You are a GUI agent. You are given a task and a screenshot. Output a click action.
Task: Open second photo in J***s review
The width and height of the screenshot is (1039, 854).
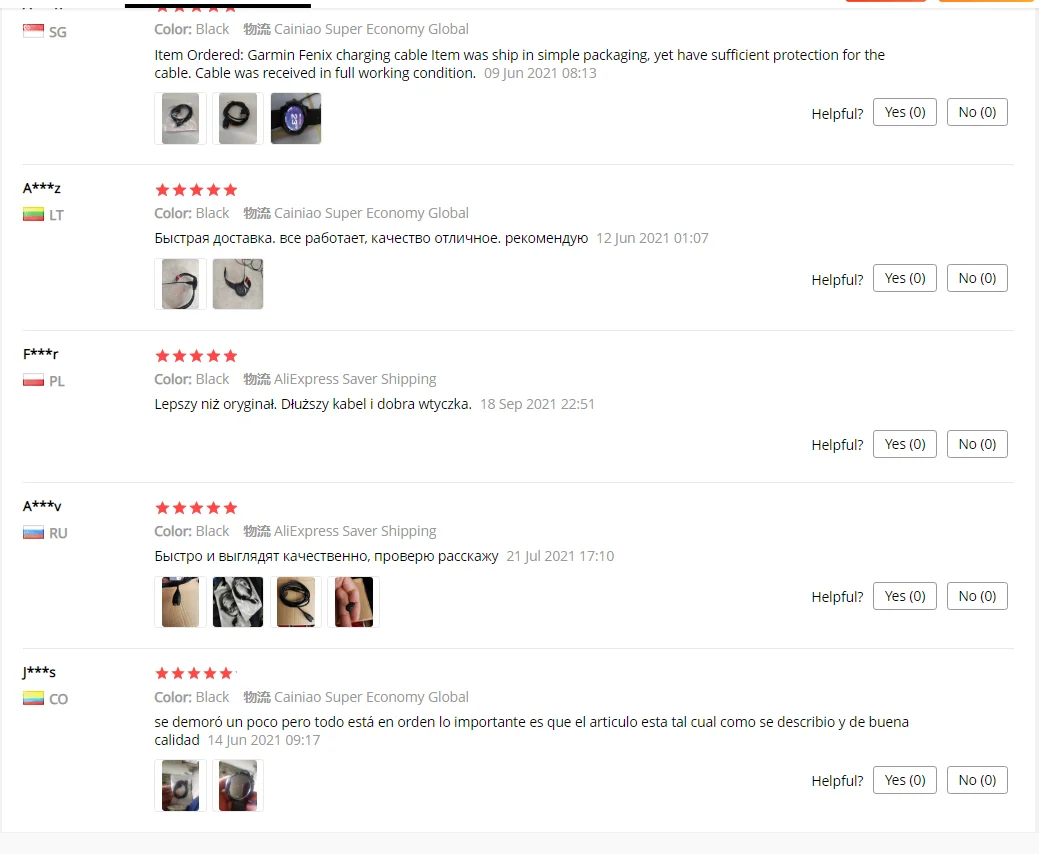click(x=238, y=785)
